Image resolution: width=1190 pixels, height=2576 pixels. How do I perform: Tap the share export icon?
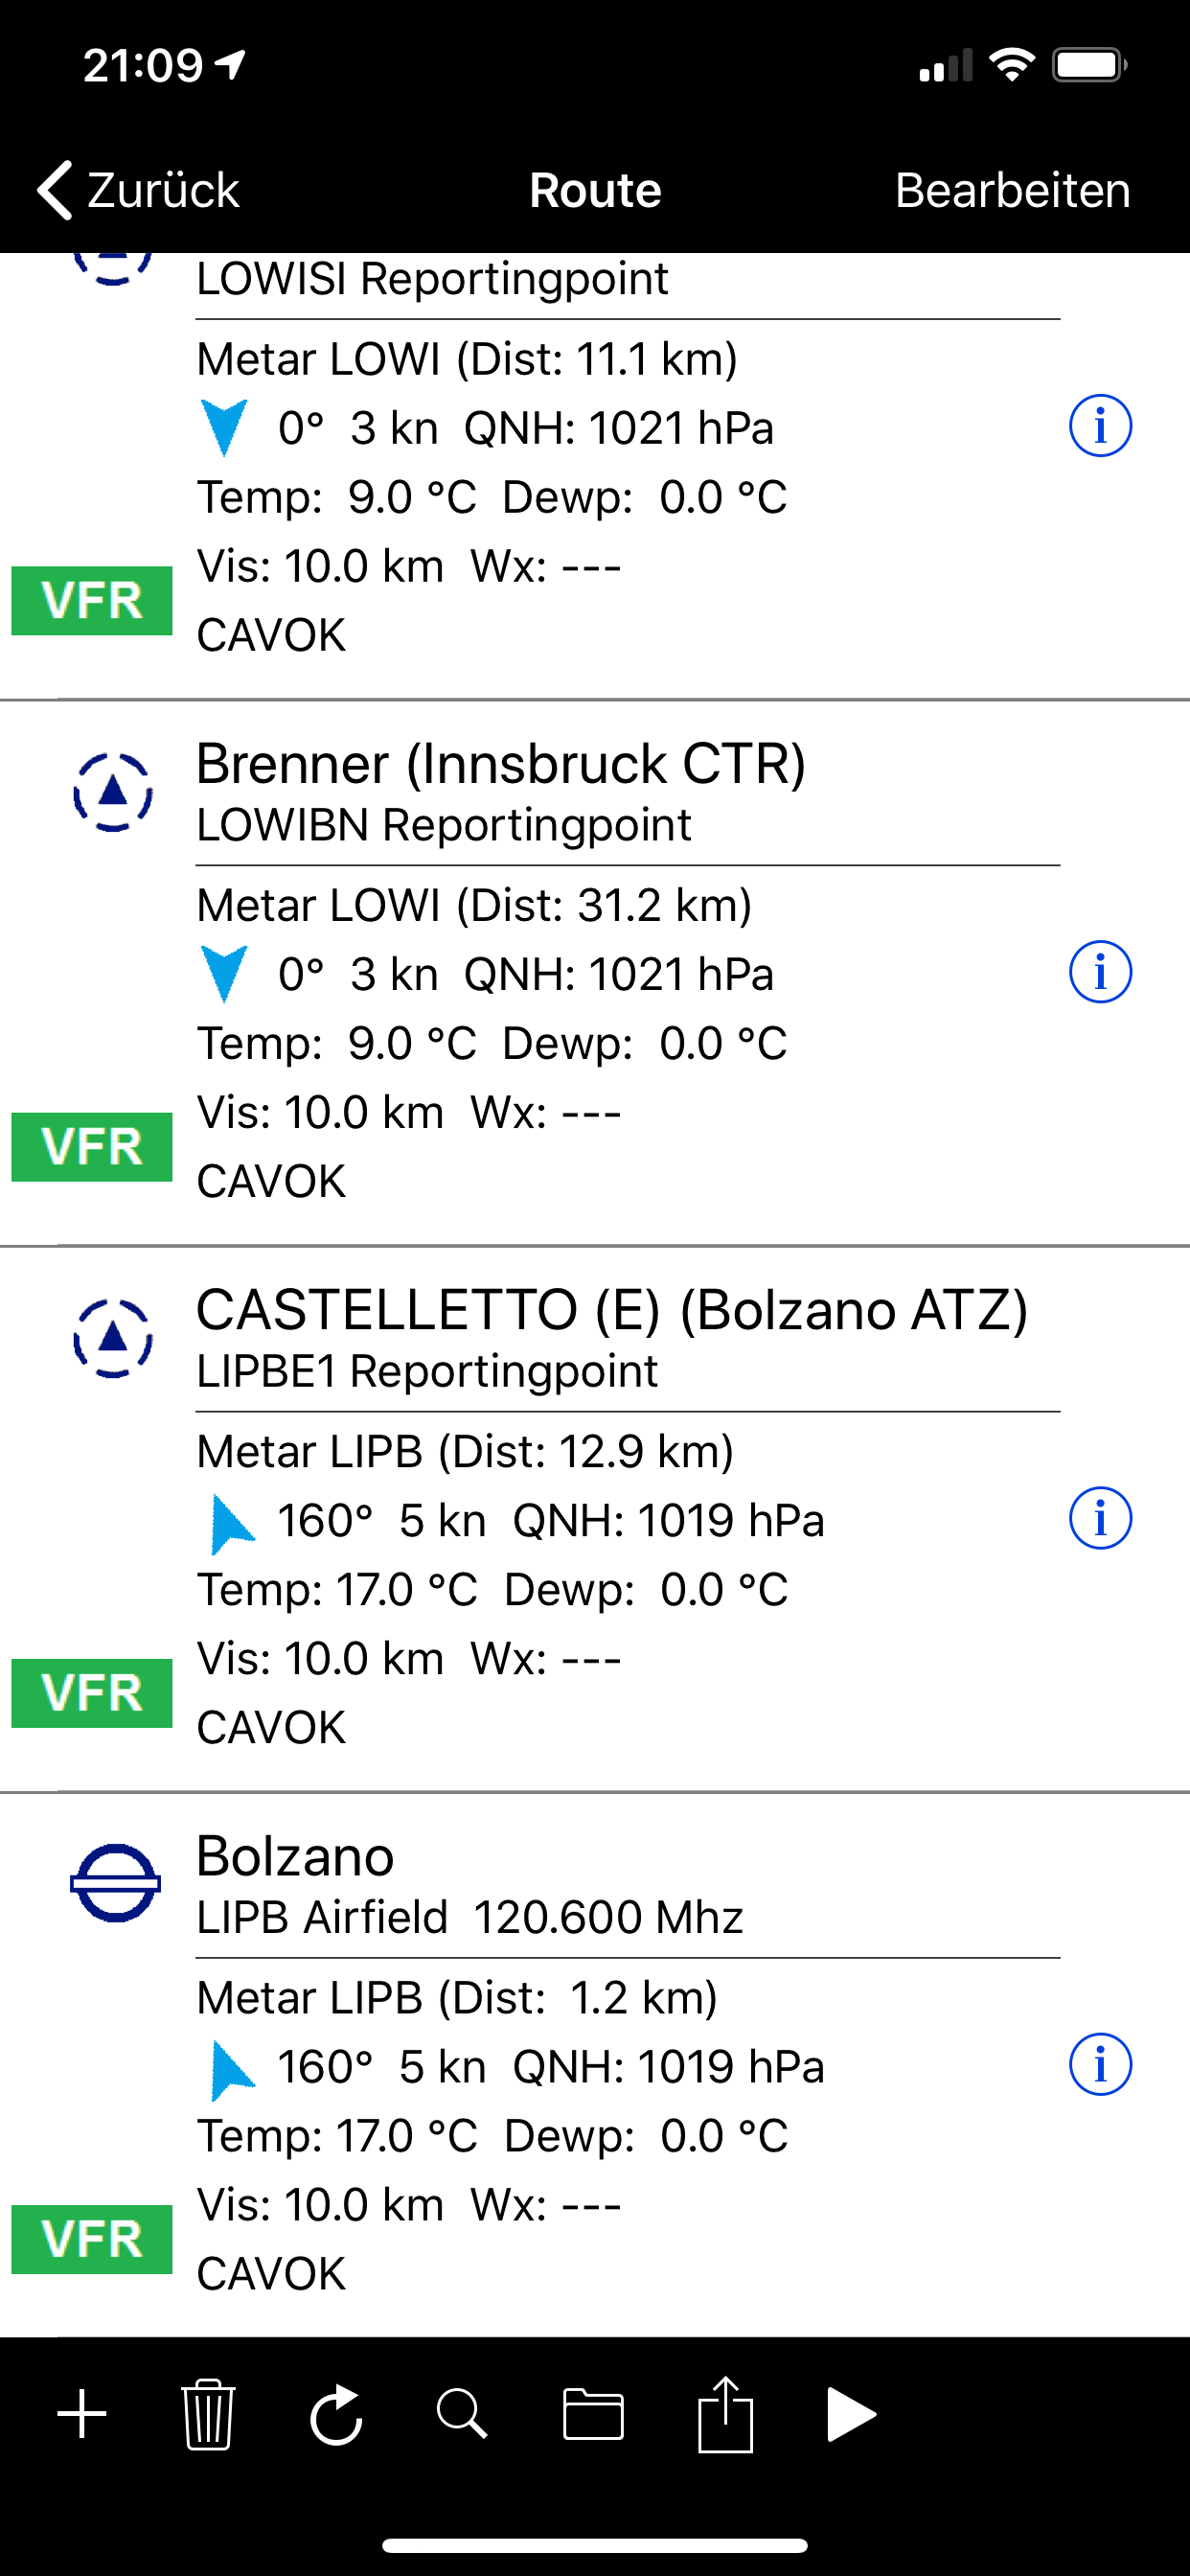[x=725, y=2416]
